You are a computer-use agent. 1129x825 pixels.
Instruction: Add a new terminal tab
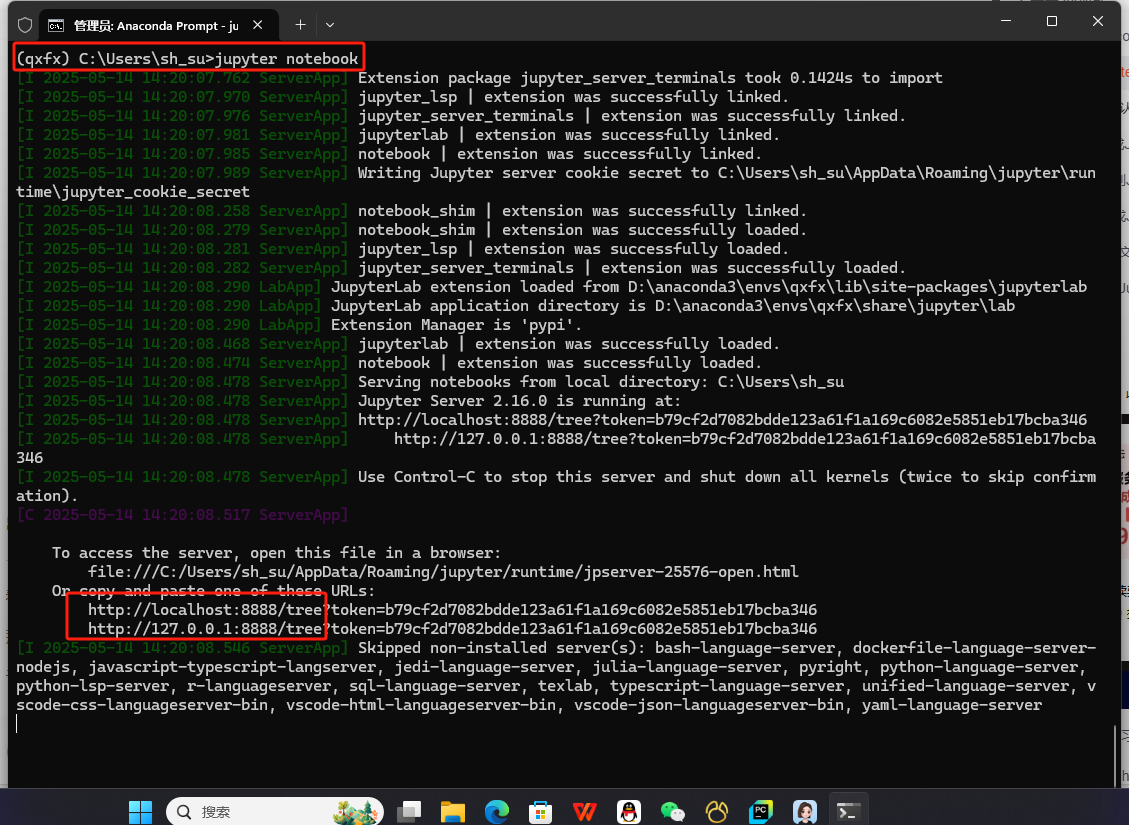[300, 25]
